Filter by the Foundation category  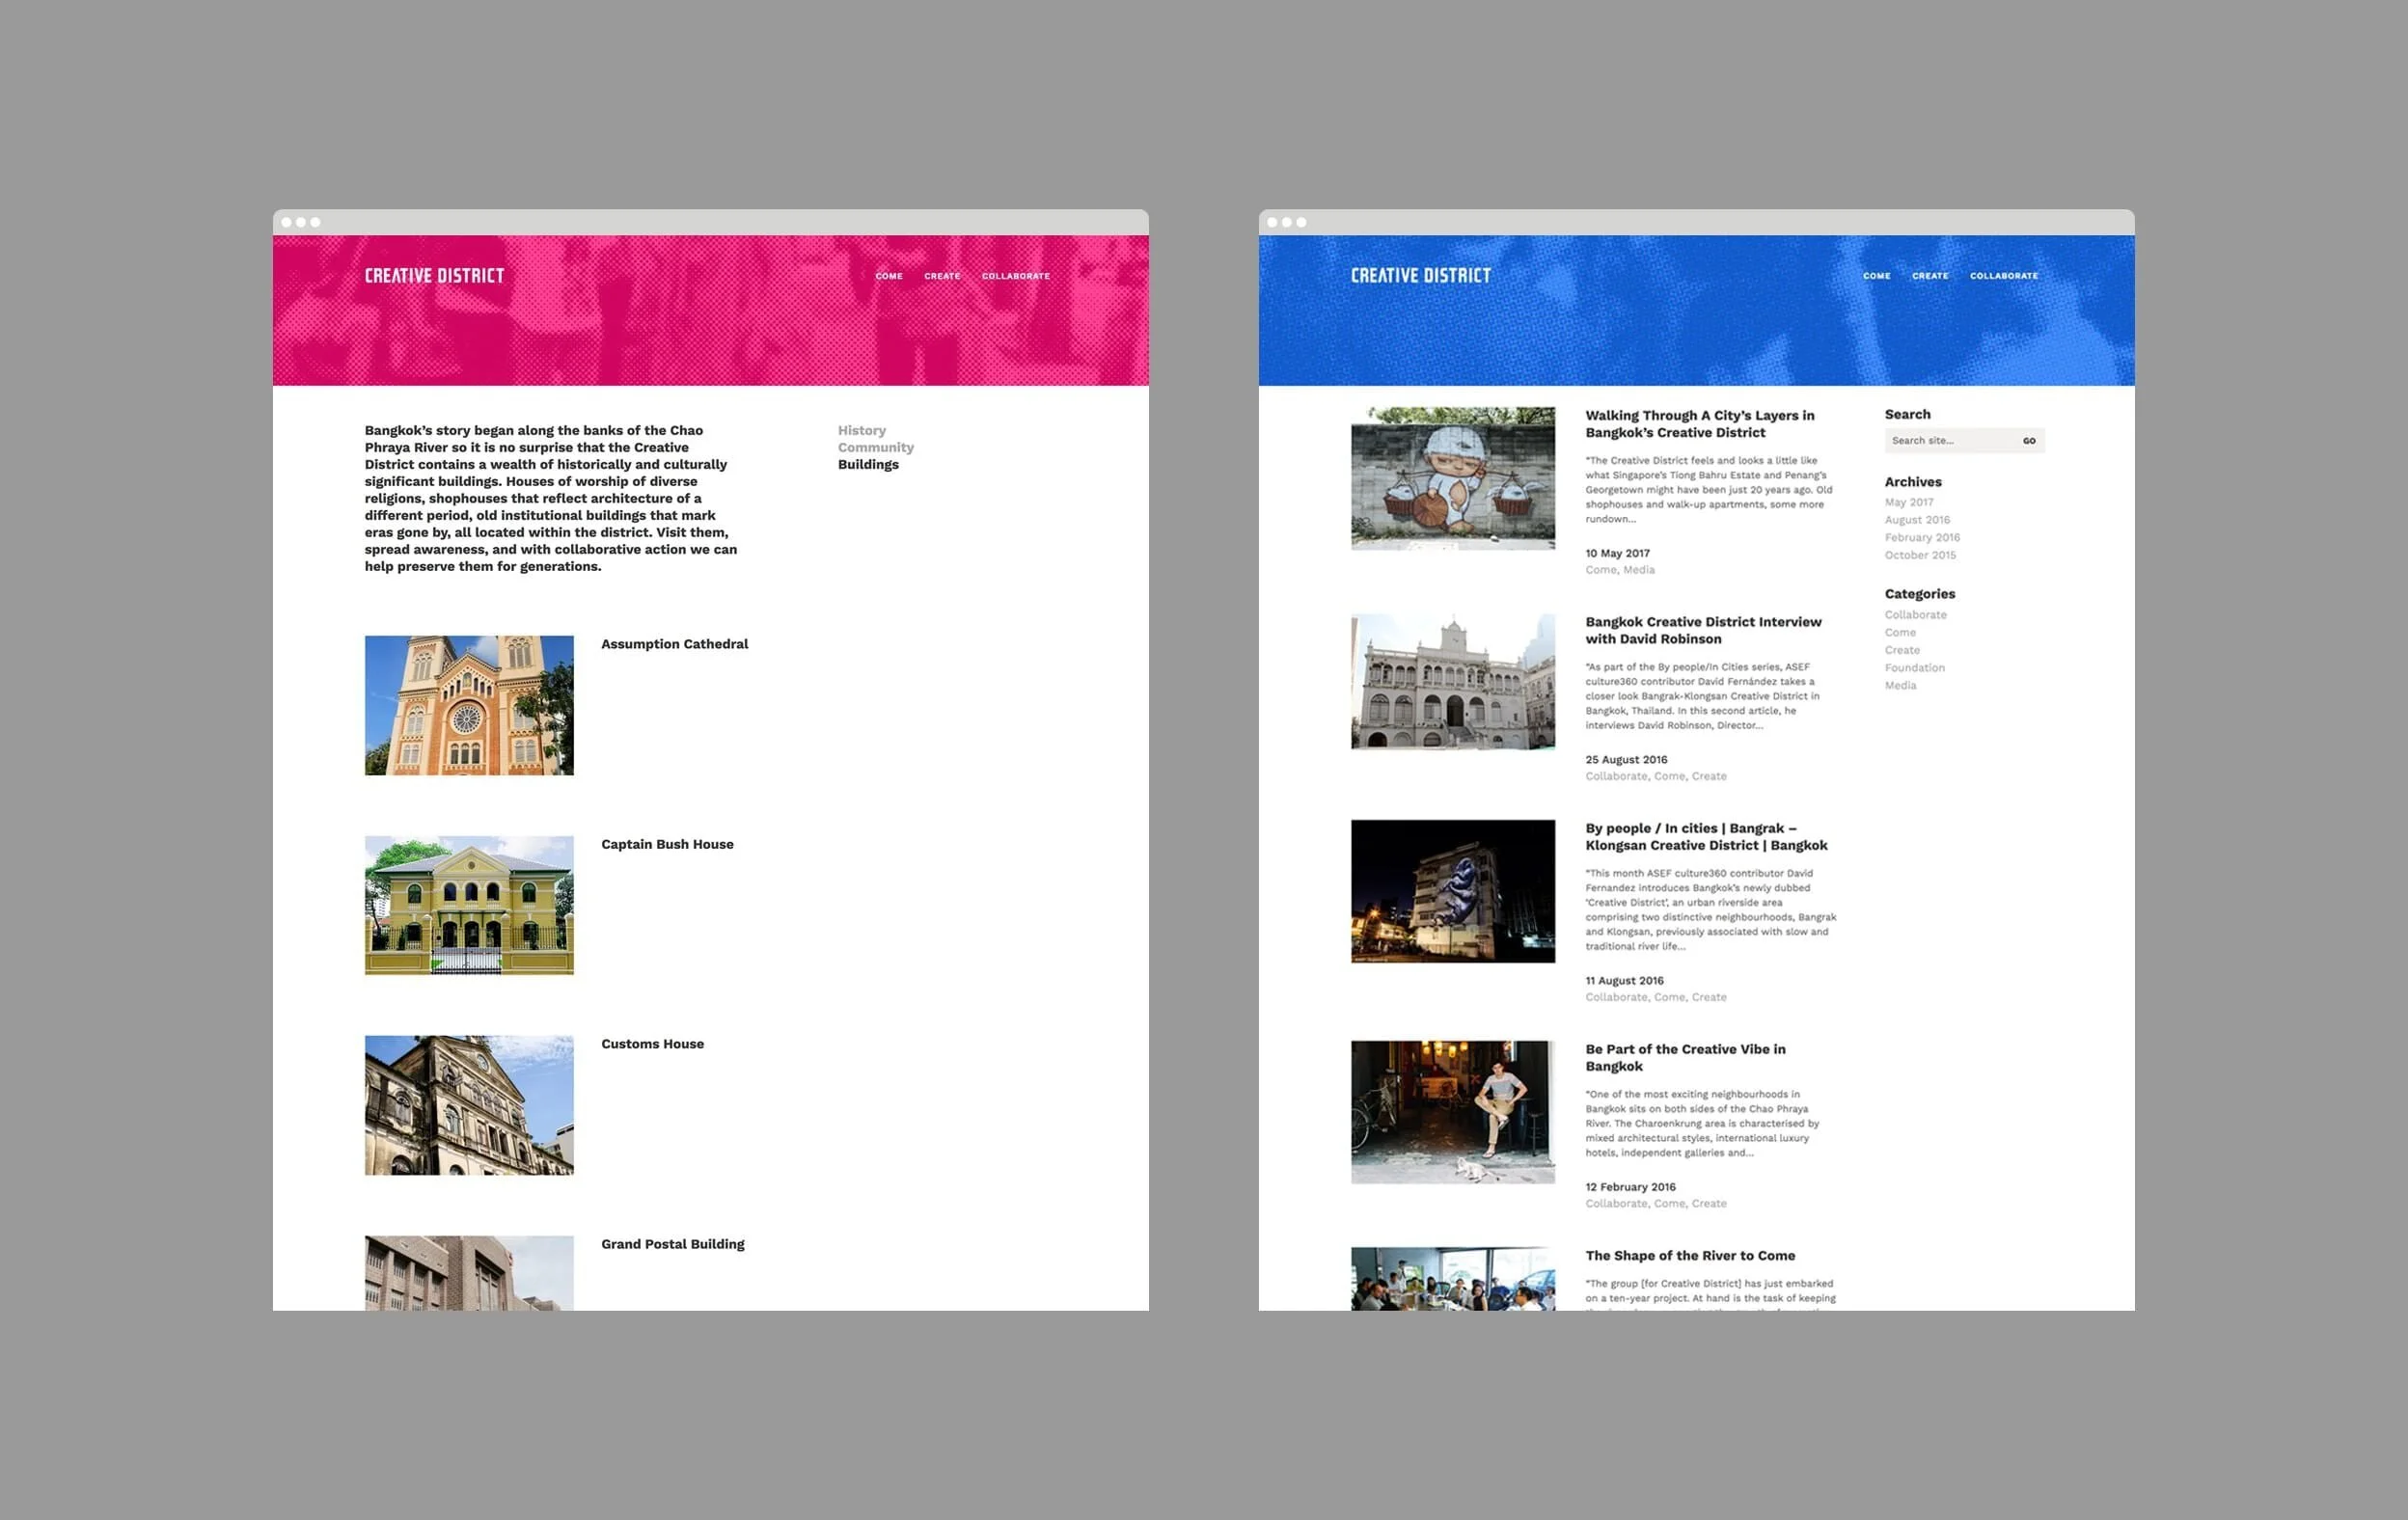(1914, 668)
